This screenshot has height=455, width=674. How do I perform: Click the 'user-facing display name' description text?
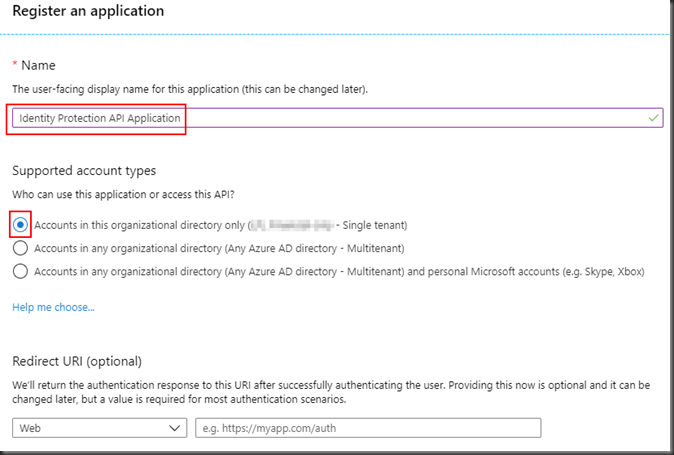tap(190, 90)
